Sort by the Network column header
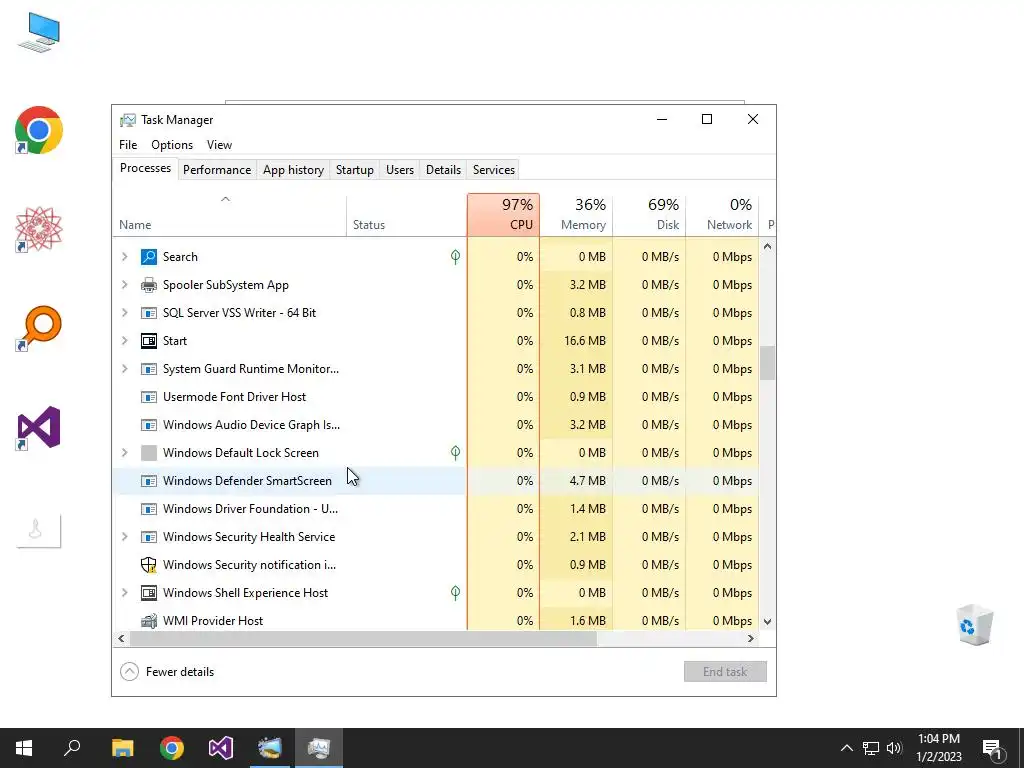 (722, 215)
